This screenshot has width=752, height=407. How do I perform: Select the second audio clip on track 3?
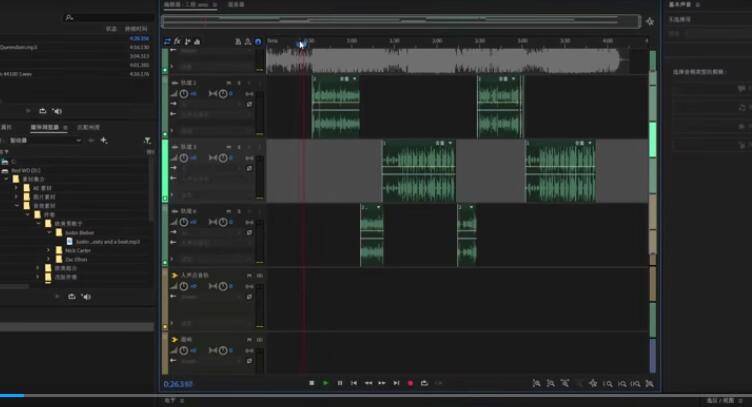point(560,172)
